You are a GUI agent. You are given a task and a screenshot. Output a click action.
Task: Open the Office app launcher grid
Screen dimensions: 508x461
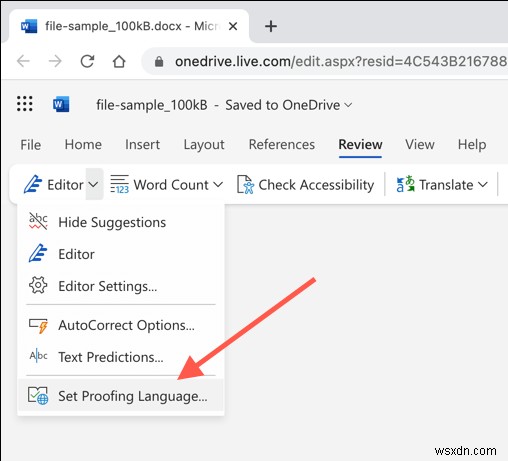(25, 104)
